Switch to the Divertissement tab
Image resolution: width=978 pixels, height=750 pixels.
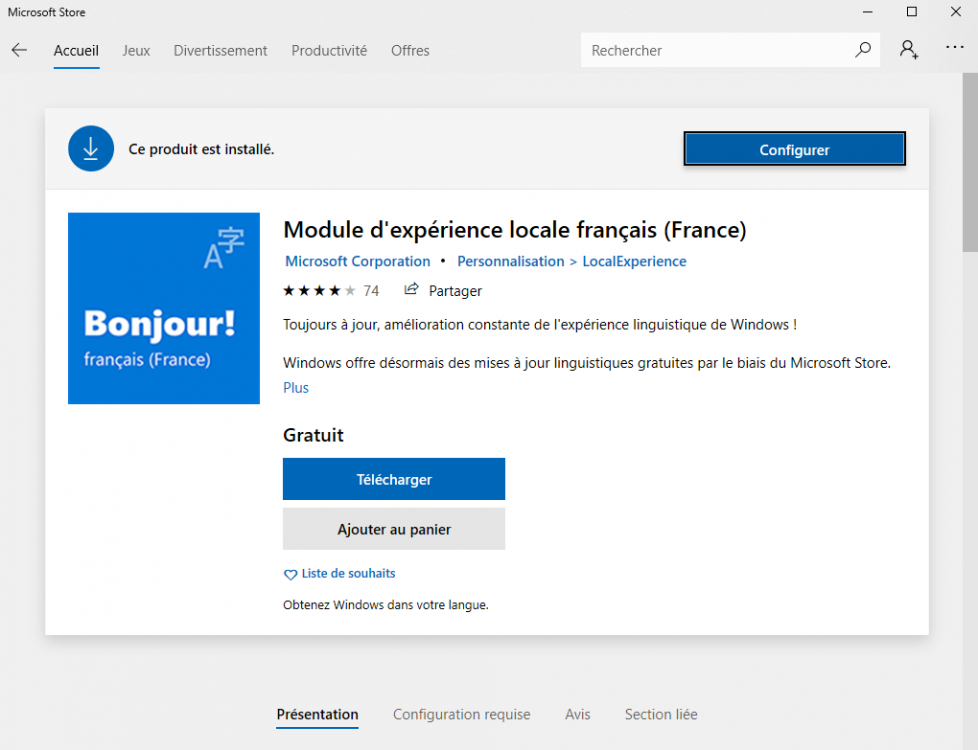click(x=220, y=50)
